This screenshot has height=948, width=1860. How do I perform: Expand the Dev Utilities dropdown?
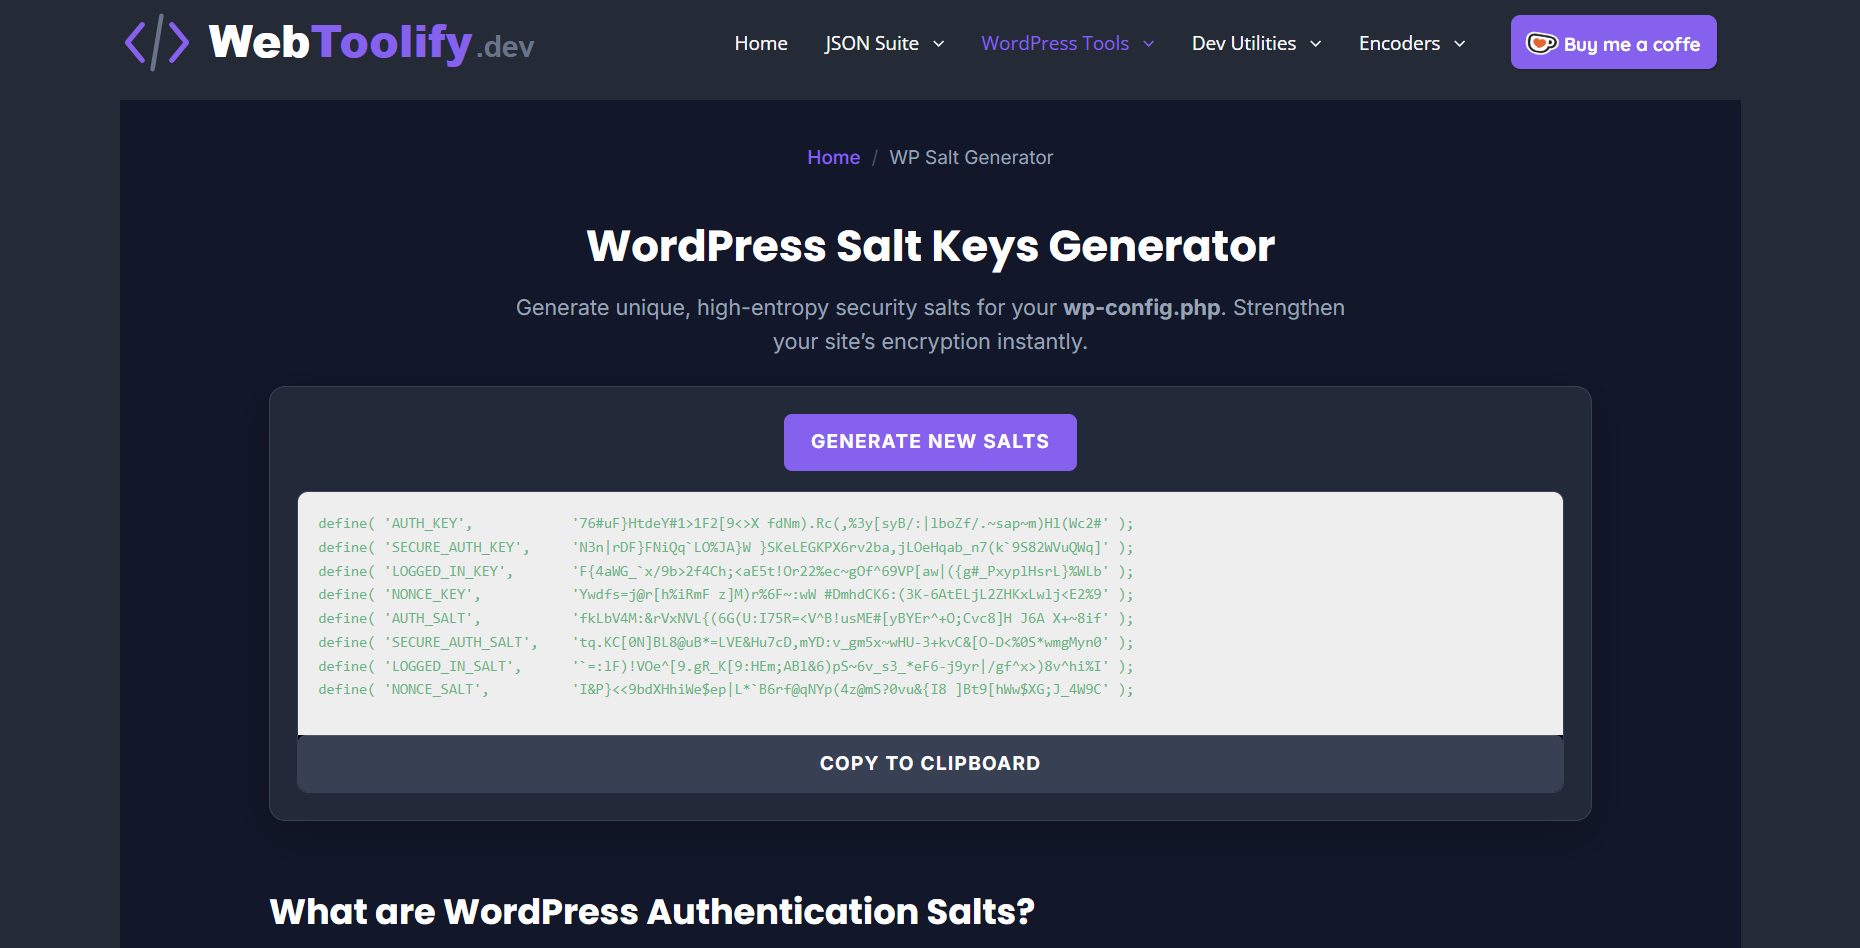pos(1243,43)
